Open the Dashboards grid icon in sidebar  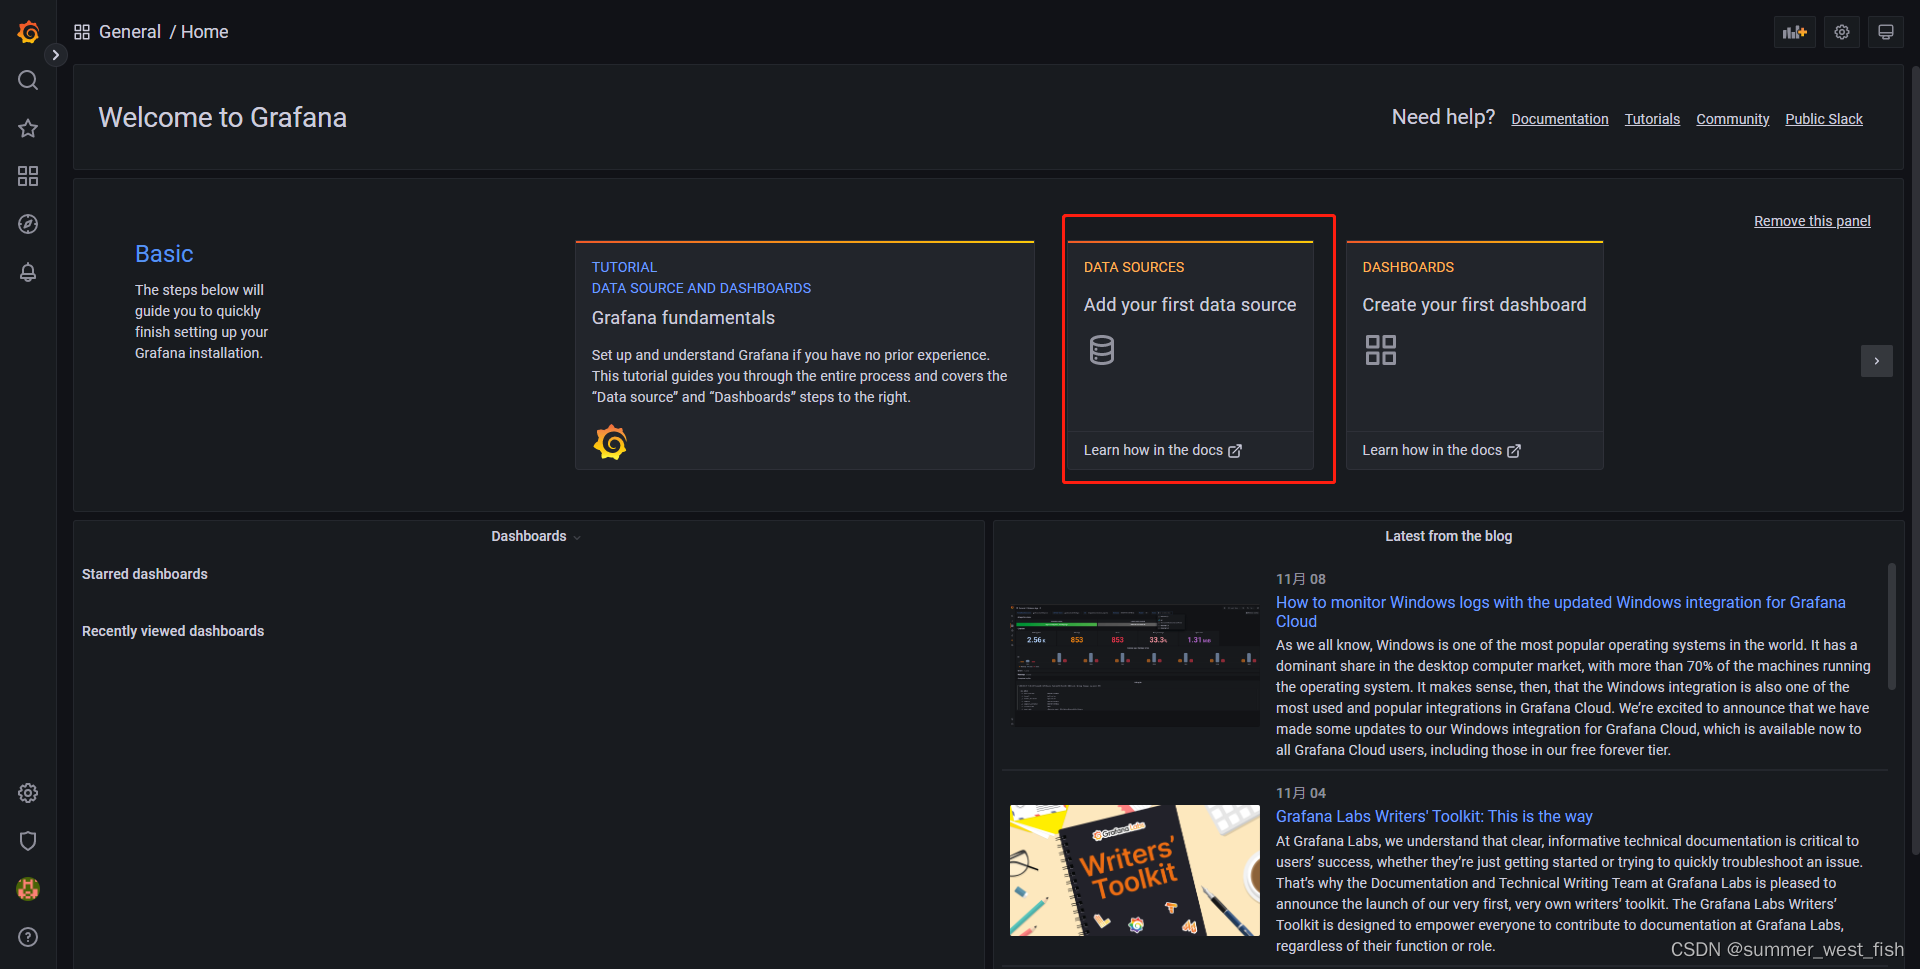pos(27,176)
